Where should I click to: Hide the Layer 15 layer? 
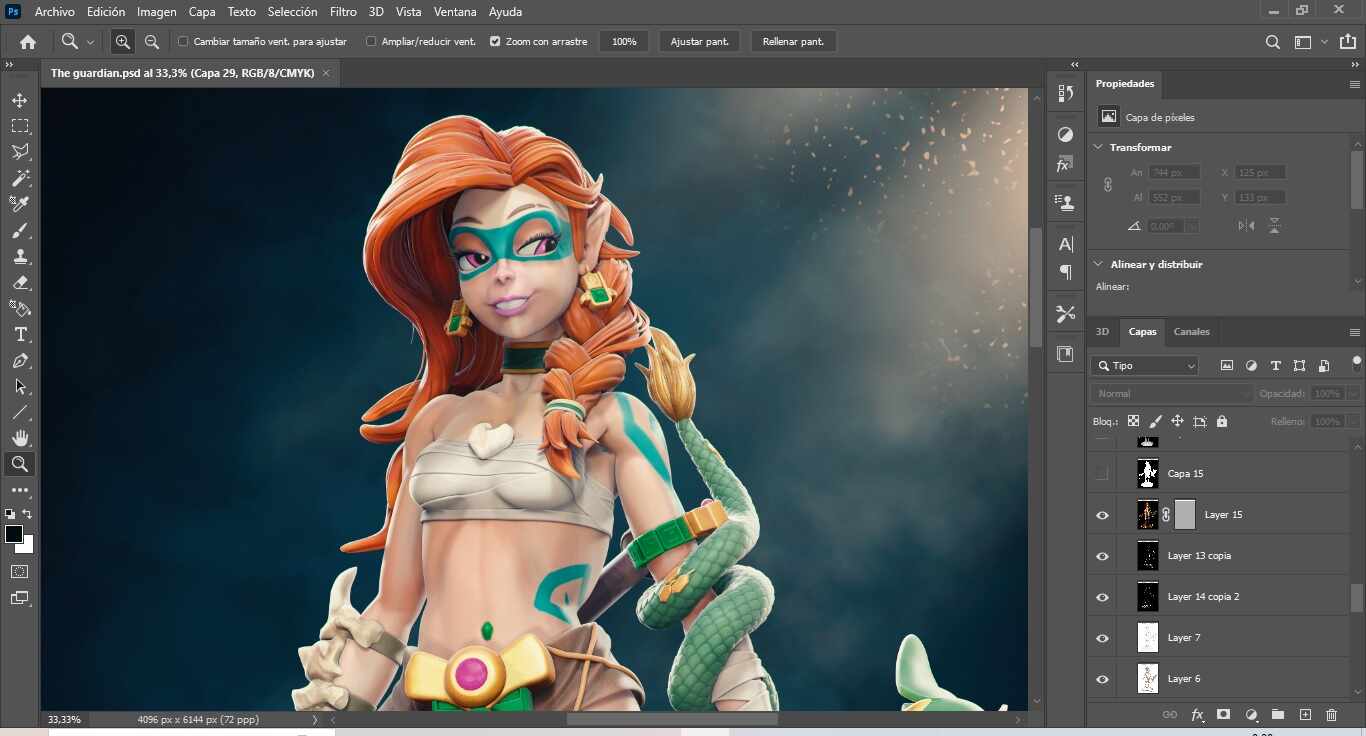tap(1103, 515)
